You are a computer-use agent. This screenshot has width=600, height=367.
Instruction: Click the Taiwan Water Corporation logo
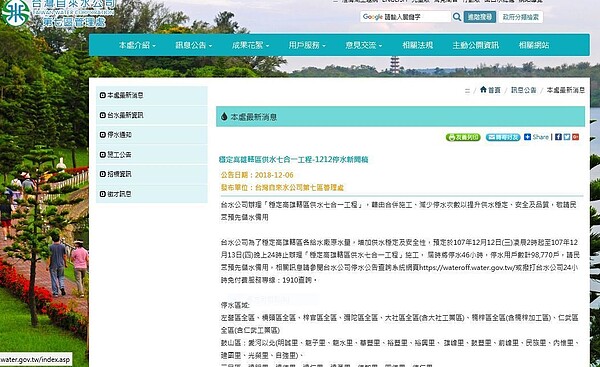coord(15,12)
